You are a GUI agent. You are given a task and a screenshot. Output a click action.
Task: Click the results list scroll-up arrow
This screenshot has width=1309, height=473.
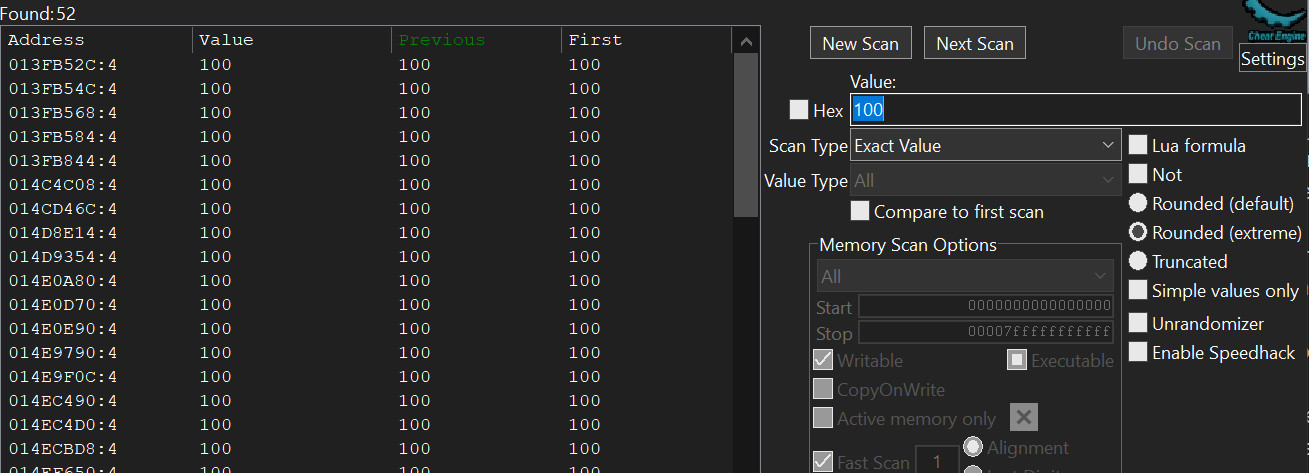[x=746, y=41]
